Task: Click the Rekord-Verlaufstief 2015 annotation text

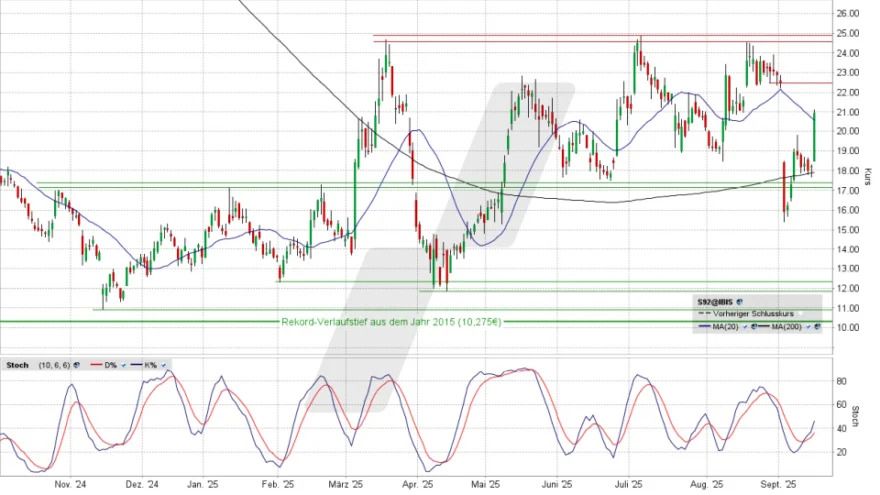Action: pos(391,321)
